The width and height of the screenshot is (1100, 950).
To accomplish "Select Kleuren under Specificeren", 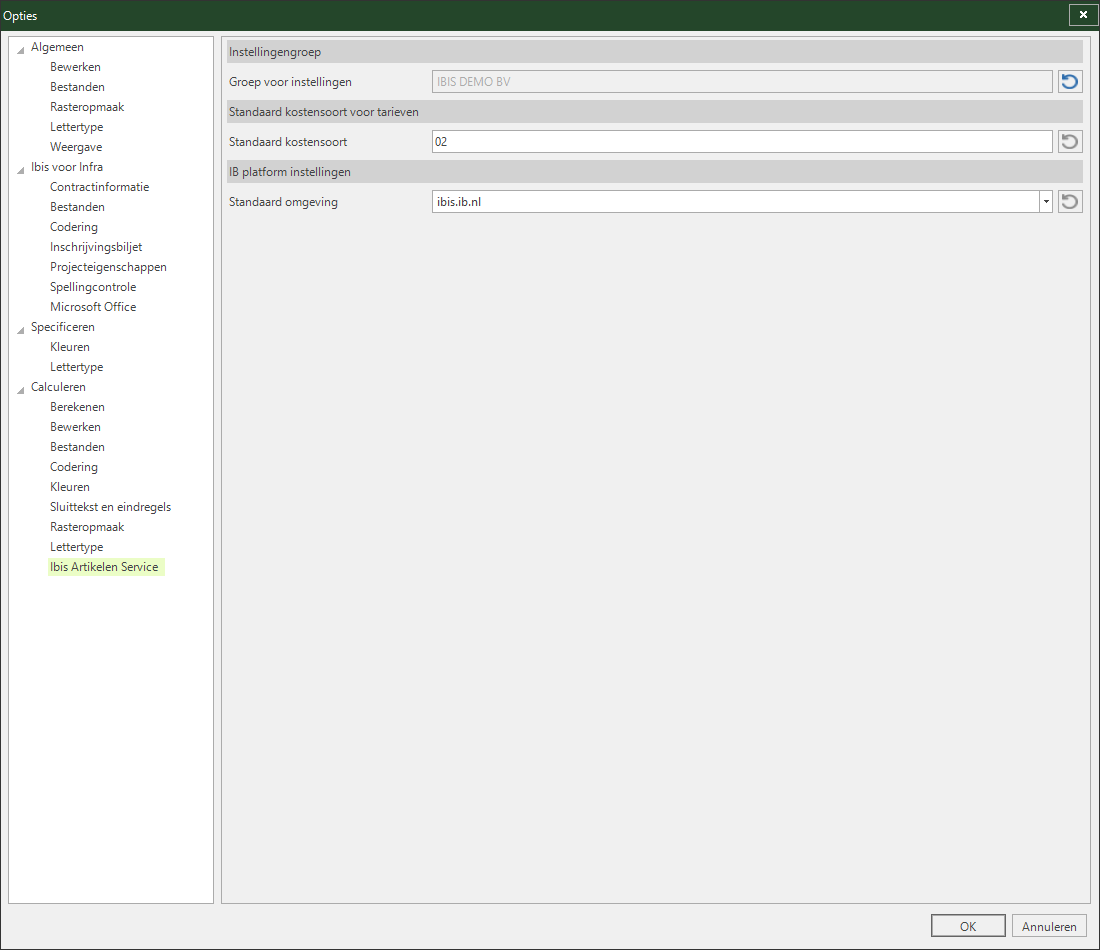I will point(69,347).
